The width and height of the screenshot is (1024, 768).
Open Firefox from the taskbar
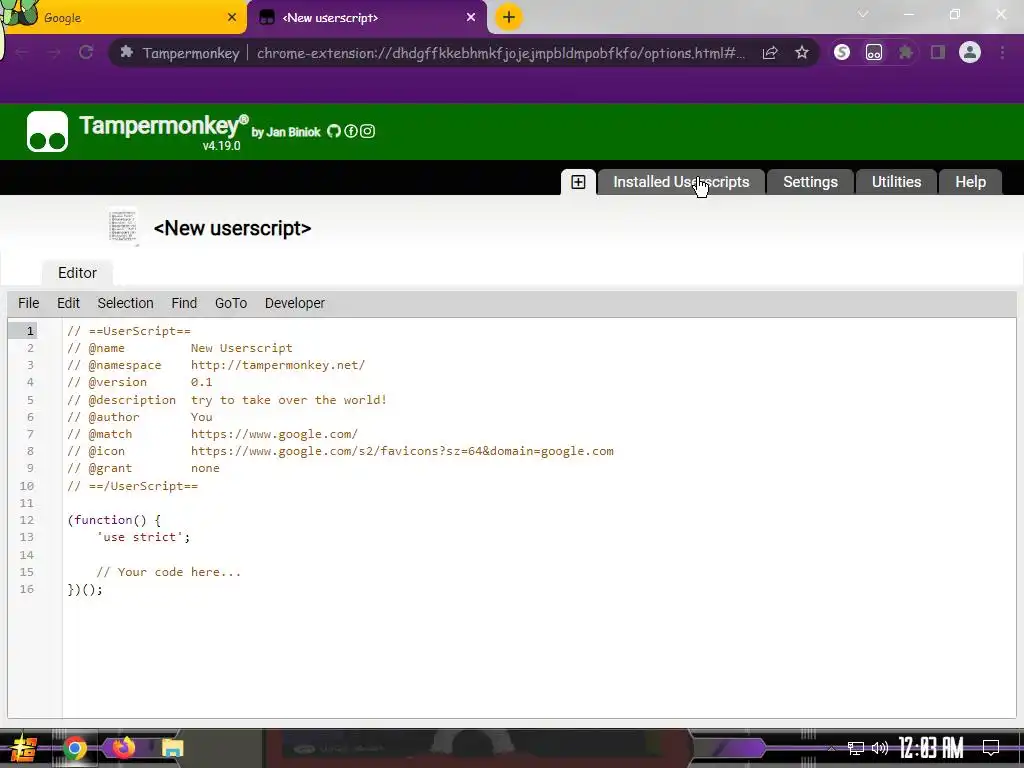coord(123,747)
